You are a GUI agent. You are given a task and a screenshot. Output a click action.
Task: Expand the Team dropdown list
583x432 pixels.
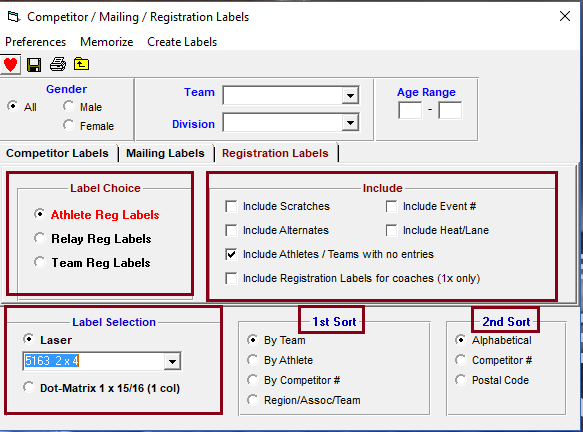point(350,96)
